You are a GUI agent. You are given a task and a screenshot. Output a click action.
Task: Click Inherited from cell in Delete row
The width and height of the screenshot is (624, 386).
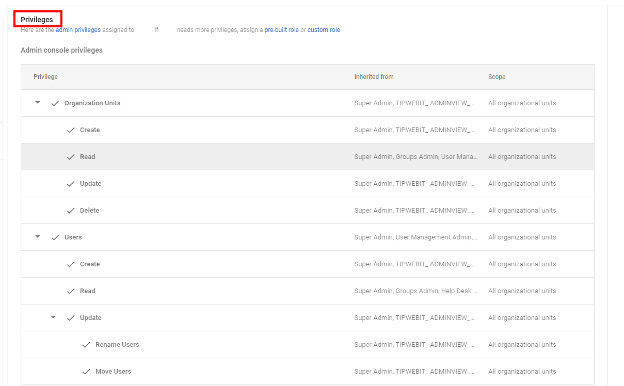(414, 211)
